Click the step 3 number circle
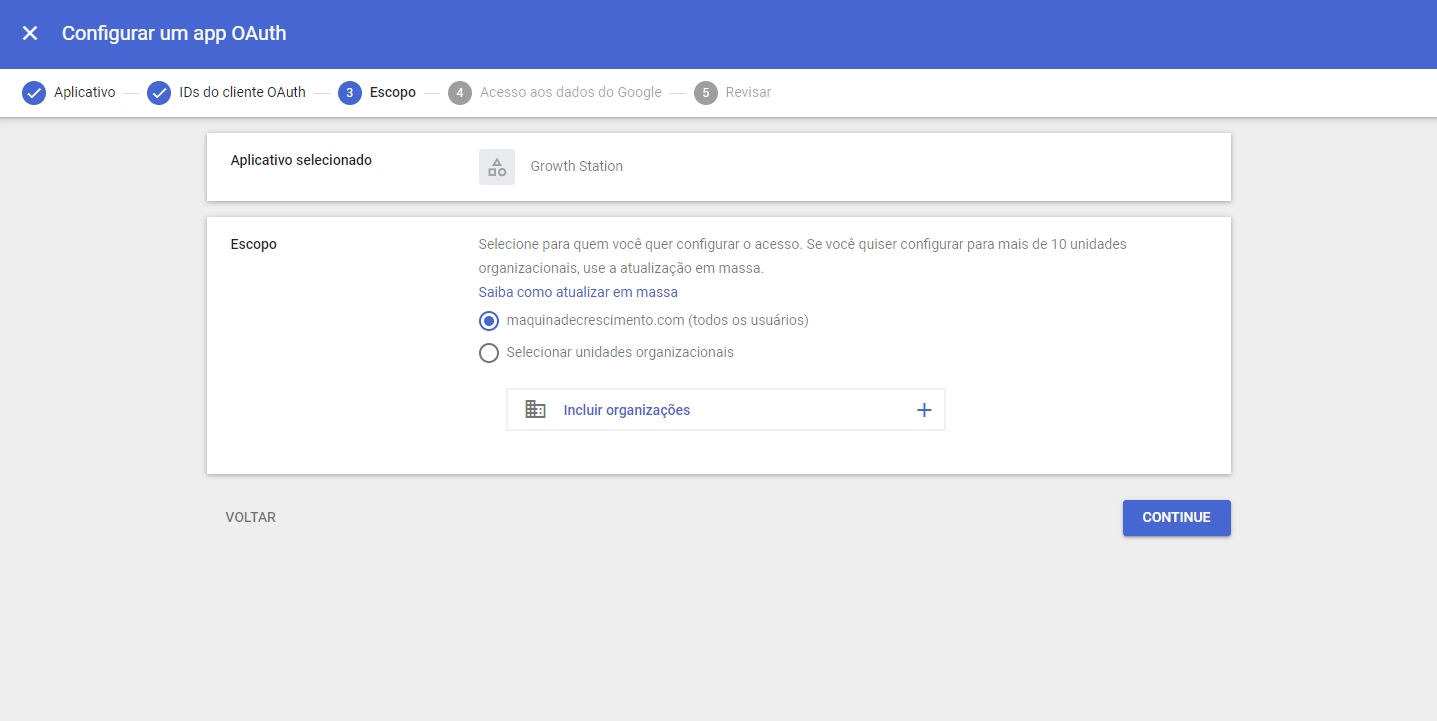 pos(350,93)
